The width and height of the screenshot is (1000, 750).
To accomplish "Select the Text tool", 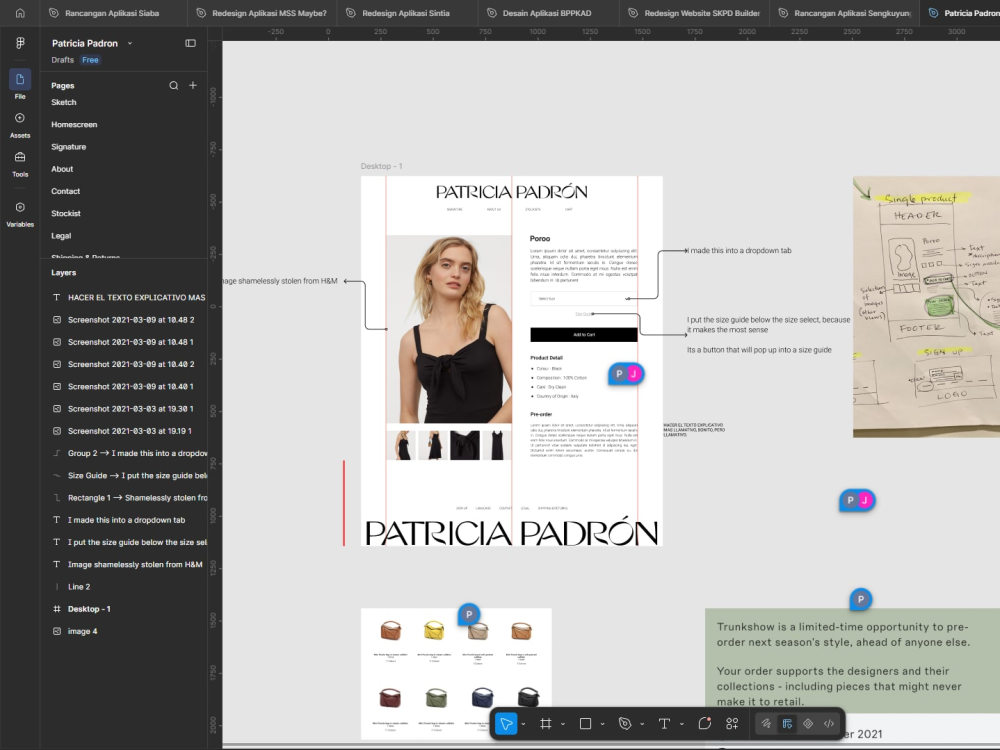I will [x=664, y=723].
